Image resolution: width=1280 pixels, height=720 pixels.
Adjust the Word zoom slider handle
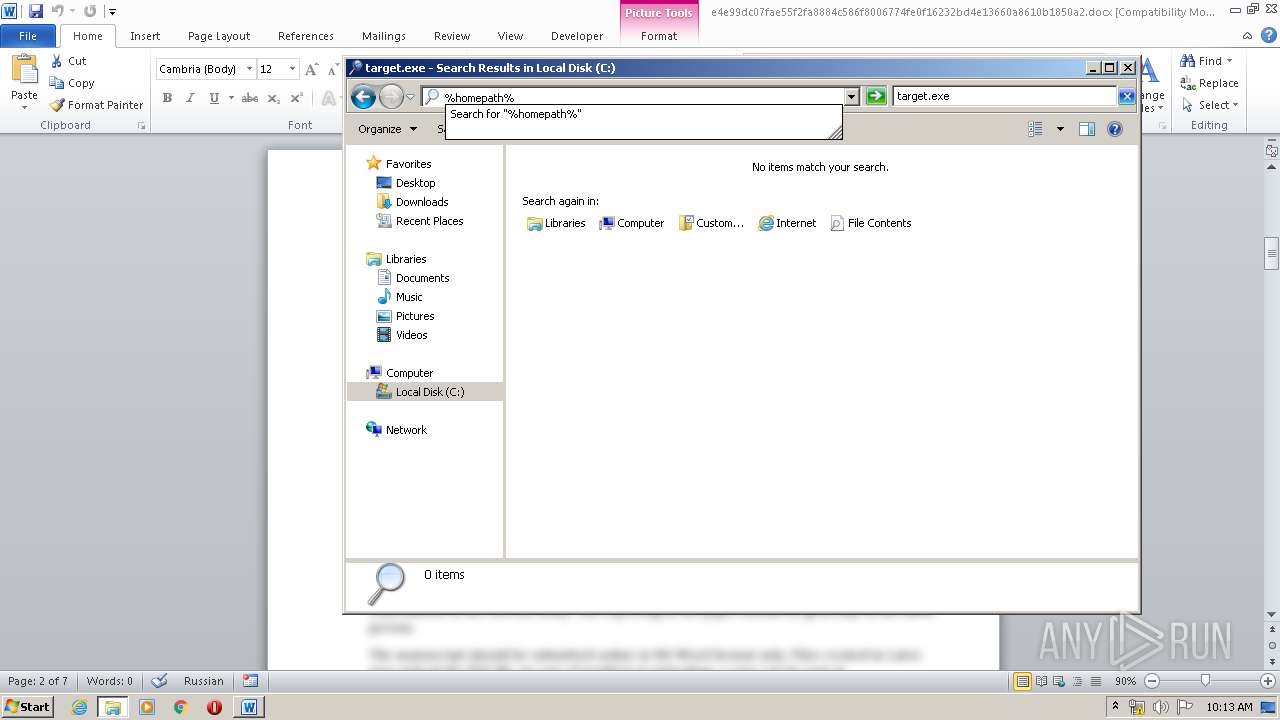tap(1205, 681)
